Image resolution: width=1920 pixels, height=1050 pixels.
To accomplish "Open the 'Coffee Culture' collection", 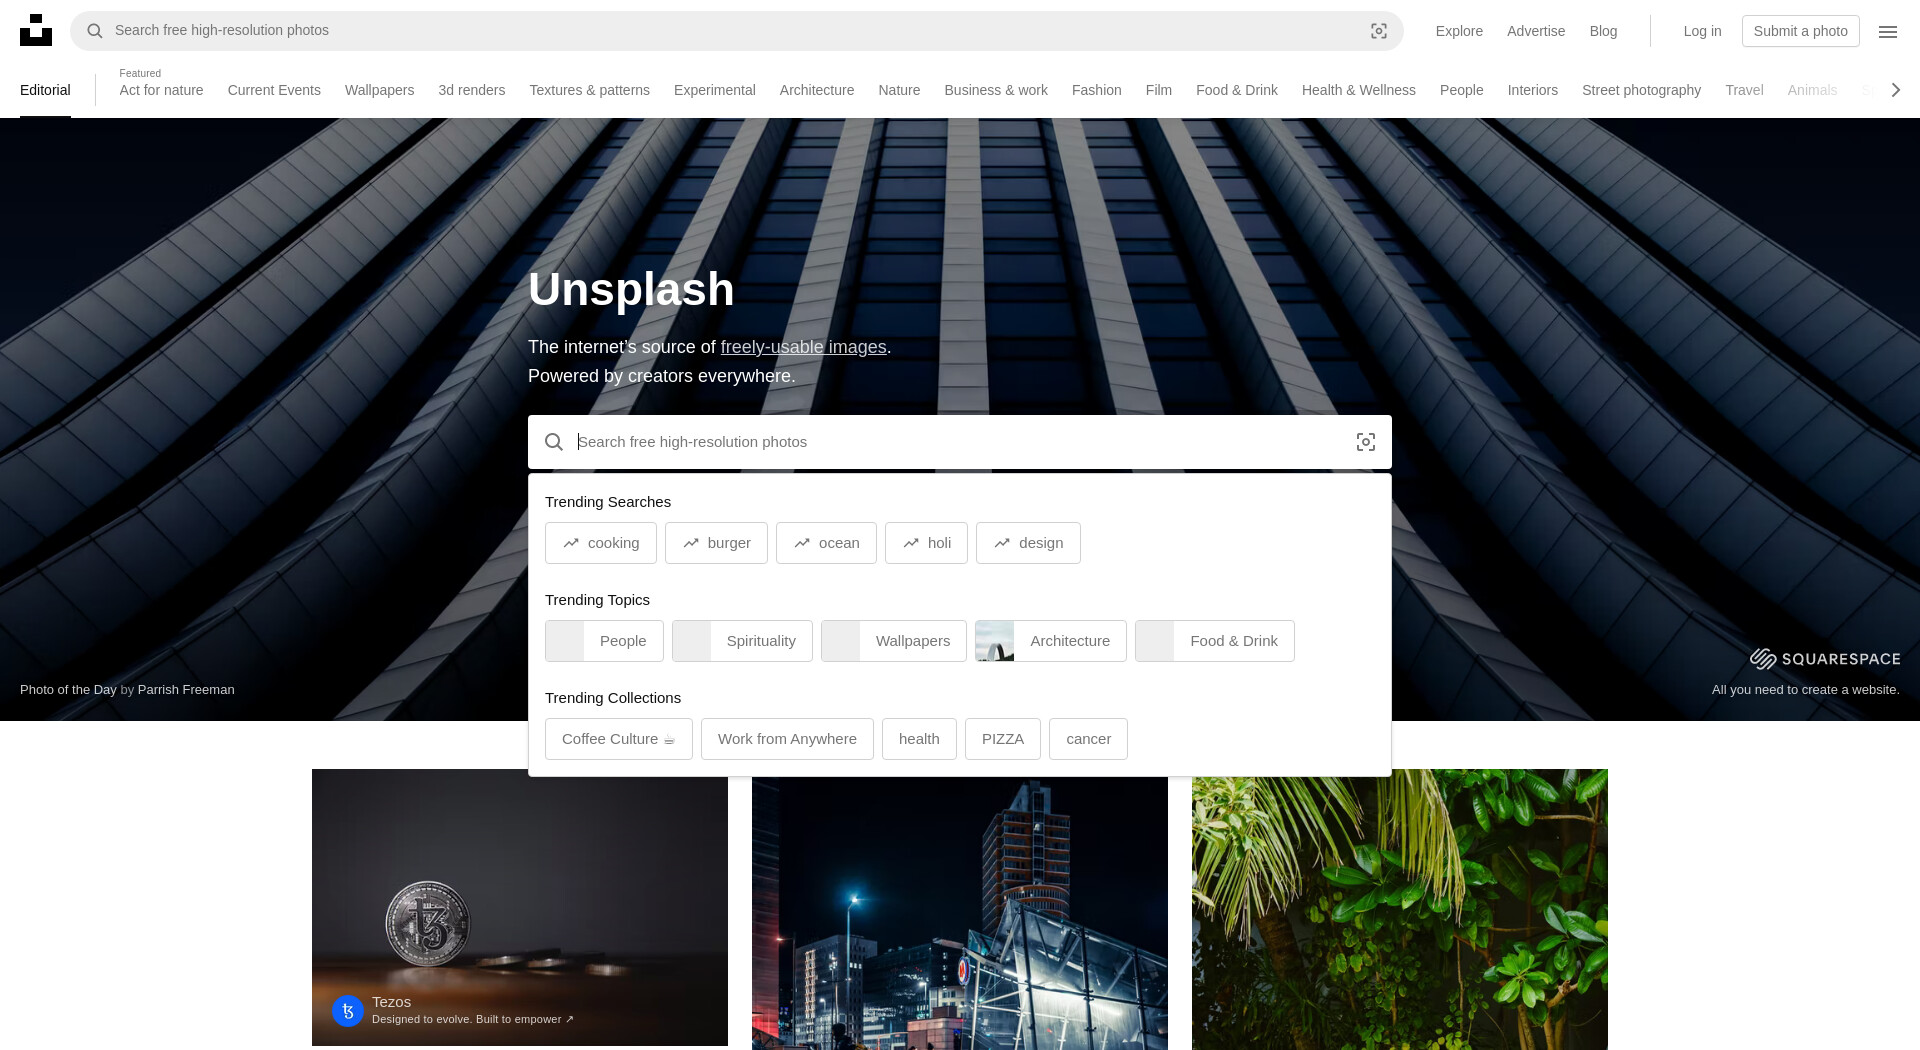I will coord(619,739).
